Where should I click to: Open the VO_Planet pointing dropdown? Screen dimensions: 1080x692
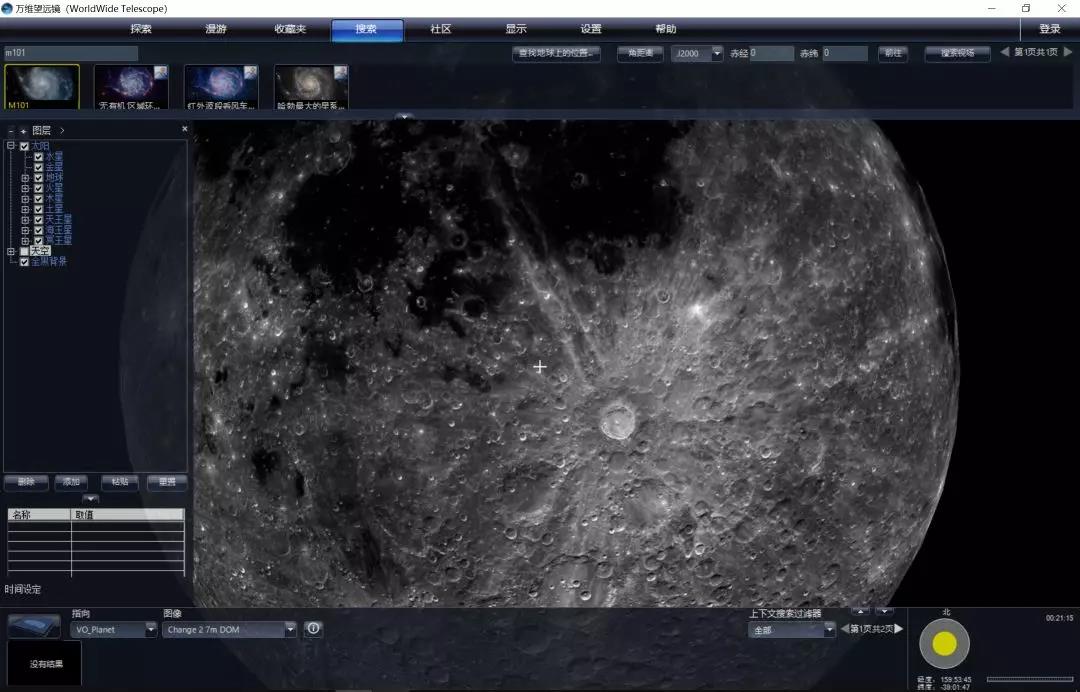[x=150, y=630]
